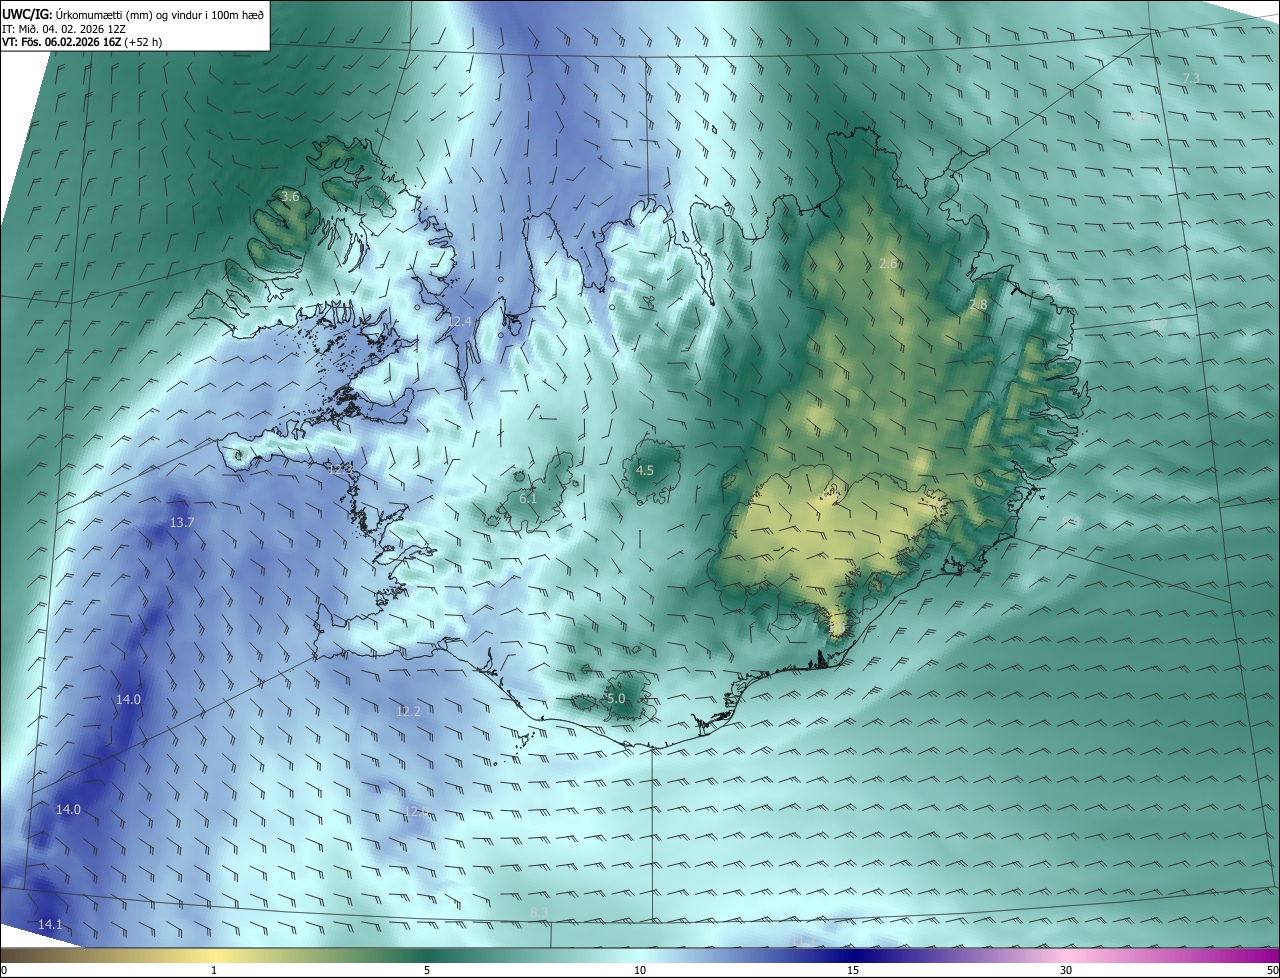Click the 12.2 value label
The height and width of the screenshot is (978, 1280).
coord(408,711)
